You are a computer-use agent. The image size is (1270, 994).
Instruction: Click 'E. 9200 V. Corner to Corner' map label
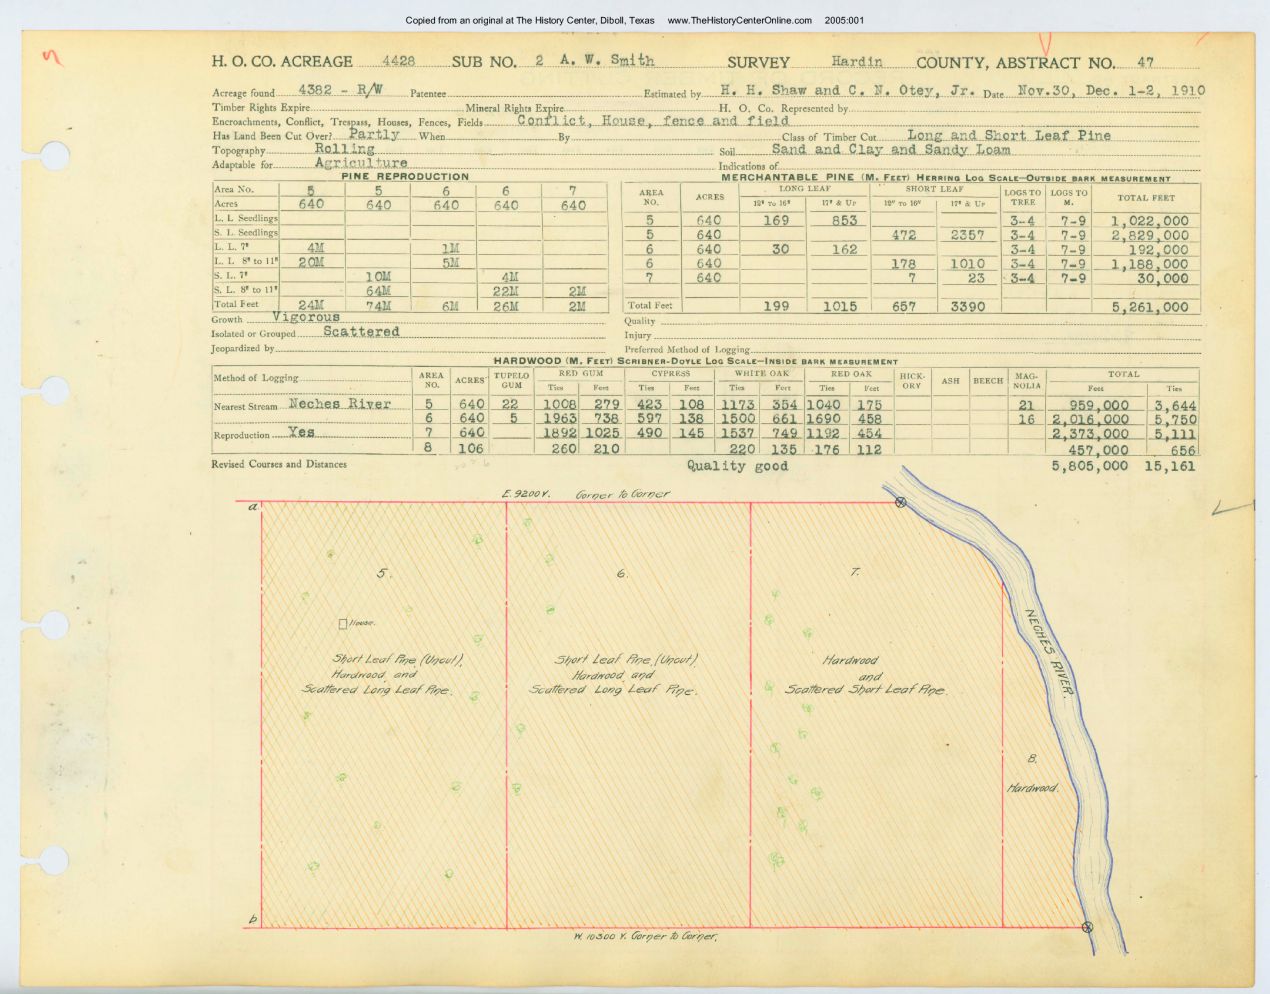(x=585, y=495)
